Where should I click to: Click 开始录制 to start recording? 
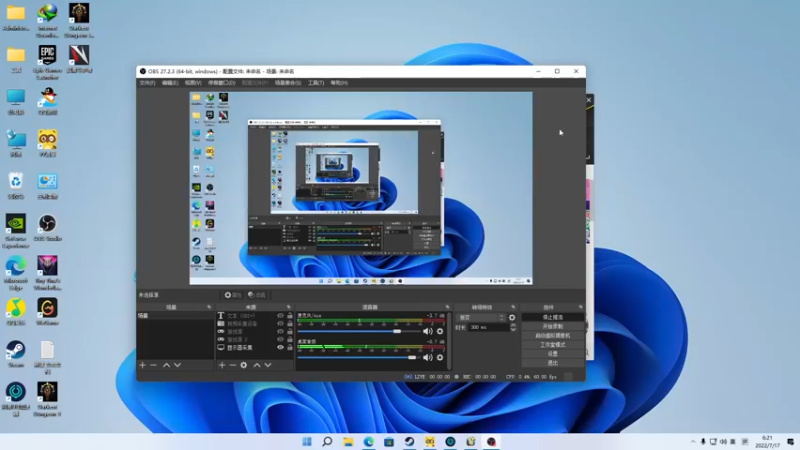click(553, 327)
